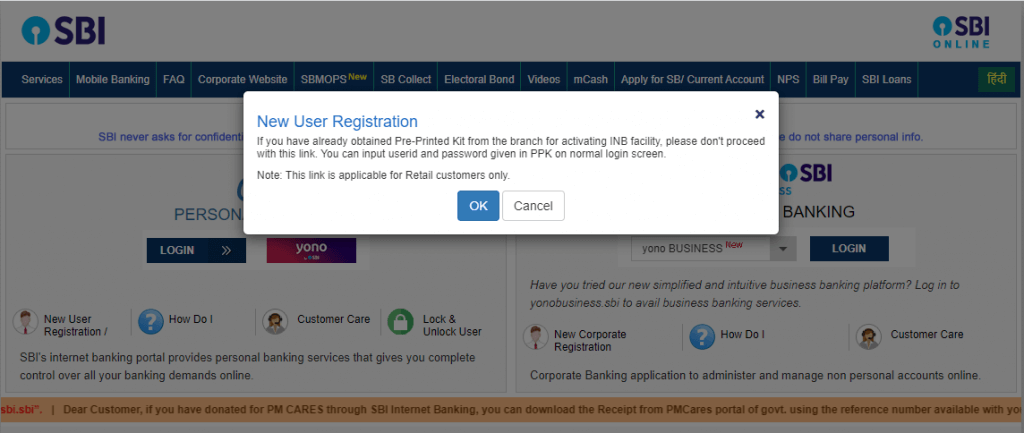Screen dimensions: 1024x433
Task: Click the corporate banking LOGIN button
Action: coord(849,248)
